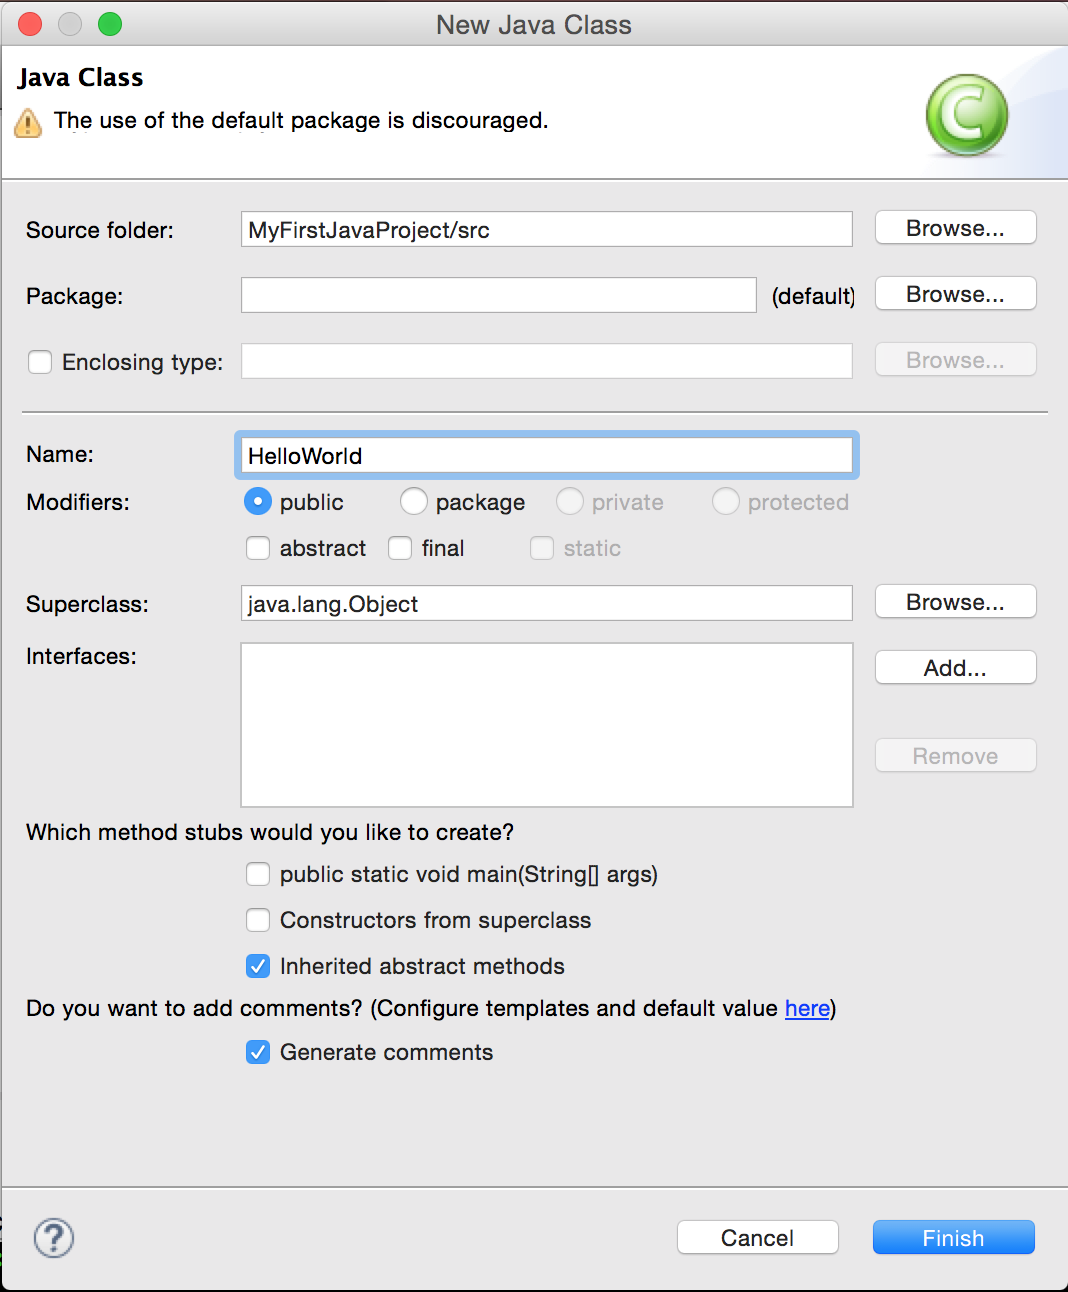
Task: Open the help question mark icon
Action: [54, 1238]
